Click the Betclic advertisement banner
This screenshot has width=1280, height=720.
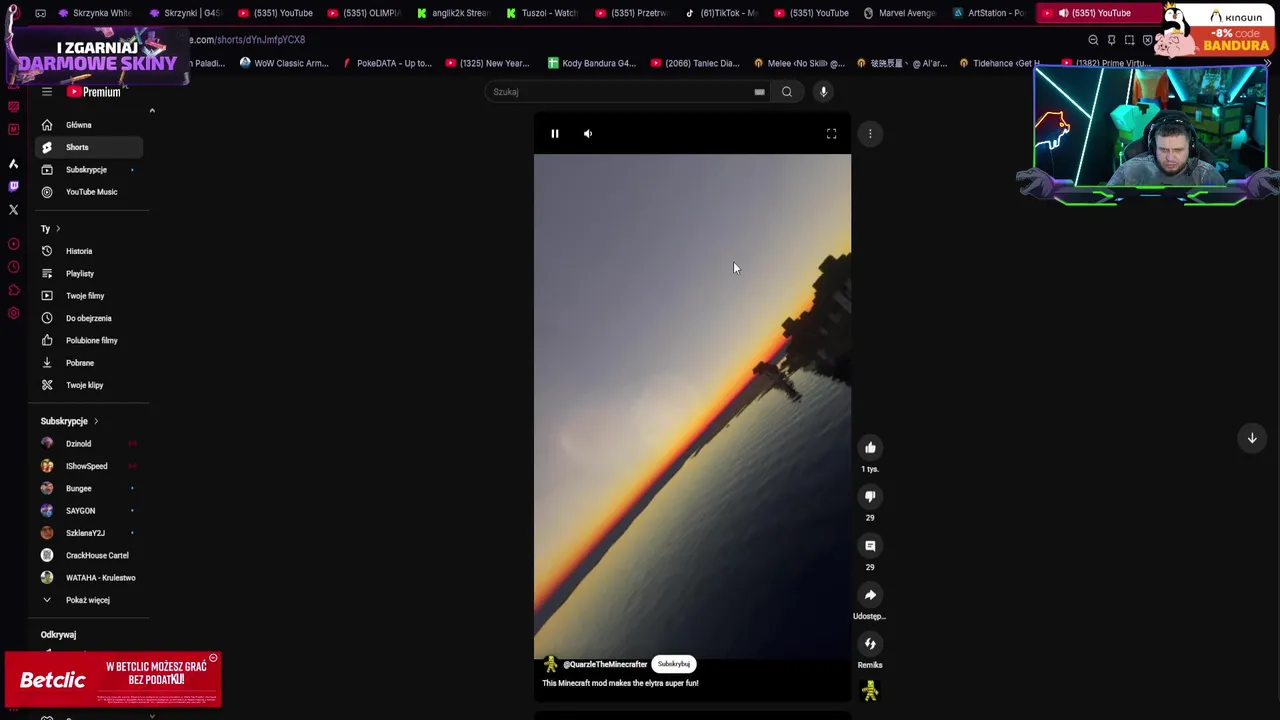[x=113, y=680]
